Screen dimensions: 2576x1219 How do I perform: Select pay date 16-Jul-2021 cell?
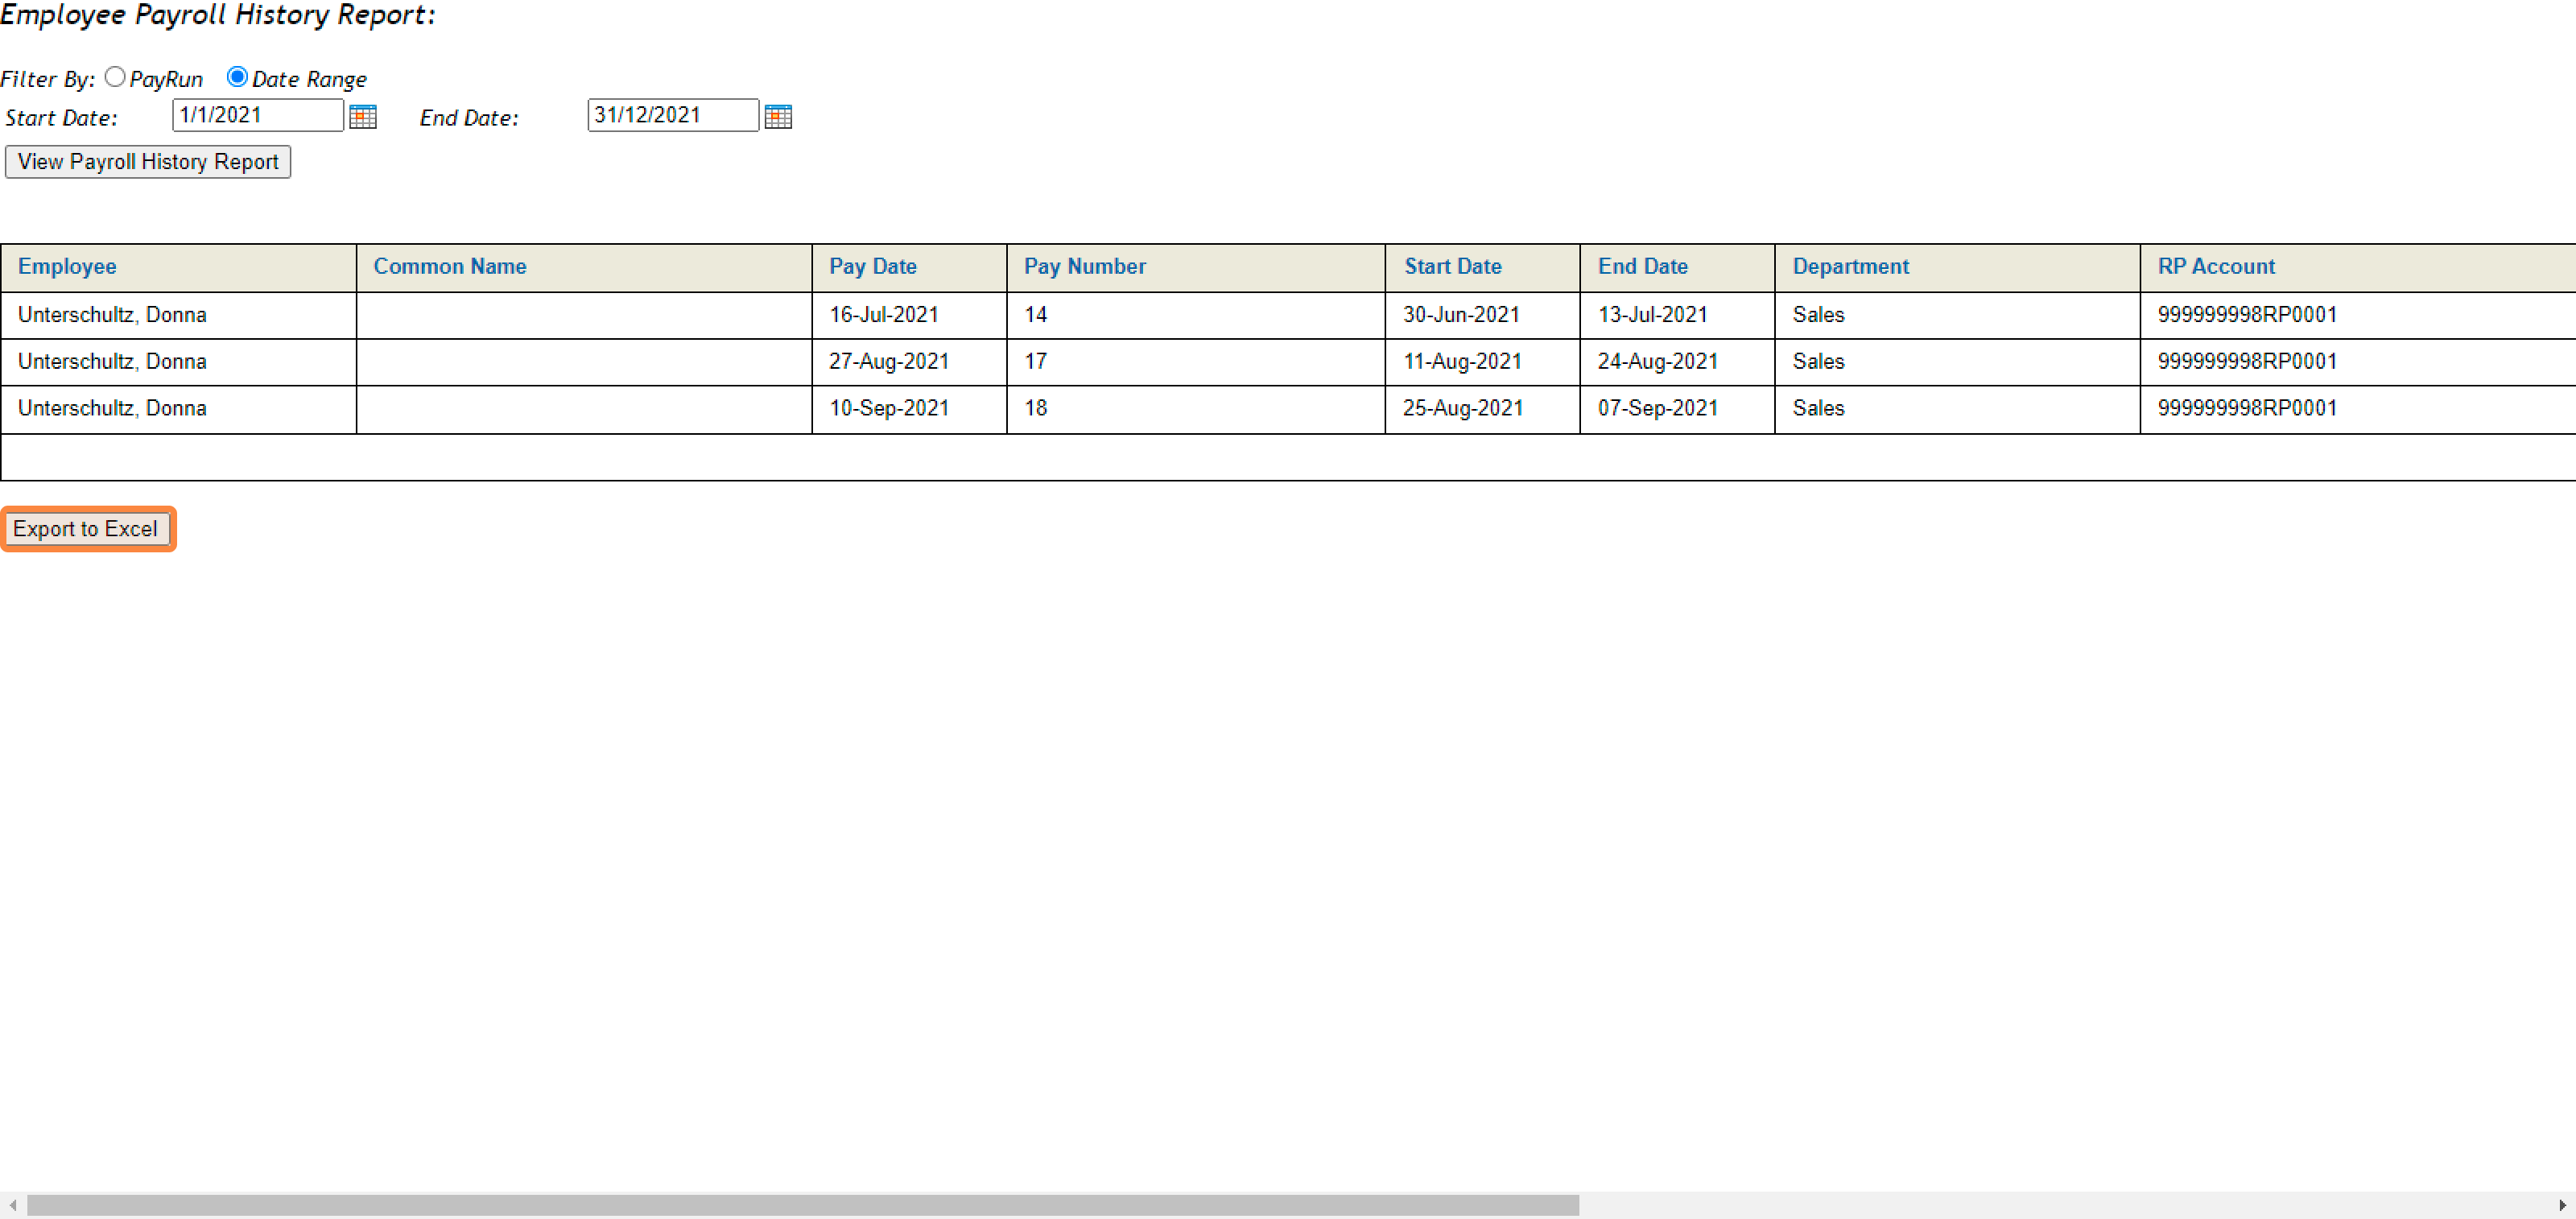[x=909, y=315]
